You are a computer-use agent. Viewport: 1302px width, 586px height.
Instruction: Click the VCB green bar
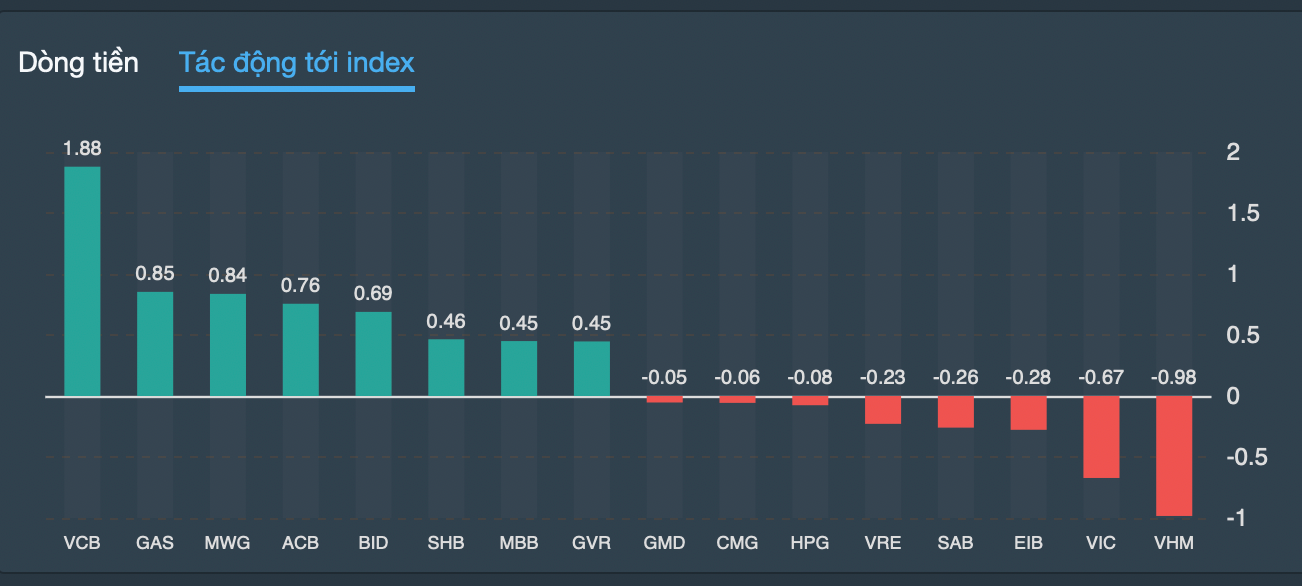[x=82, y=281]
